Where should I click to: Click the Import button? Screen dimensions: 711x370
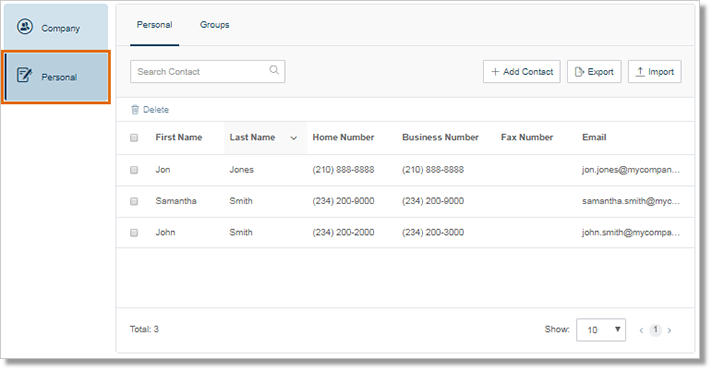pos(654,72)
